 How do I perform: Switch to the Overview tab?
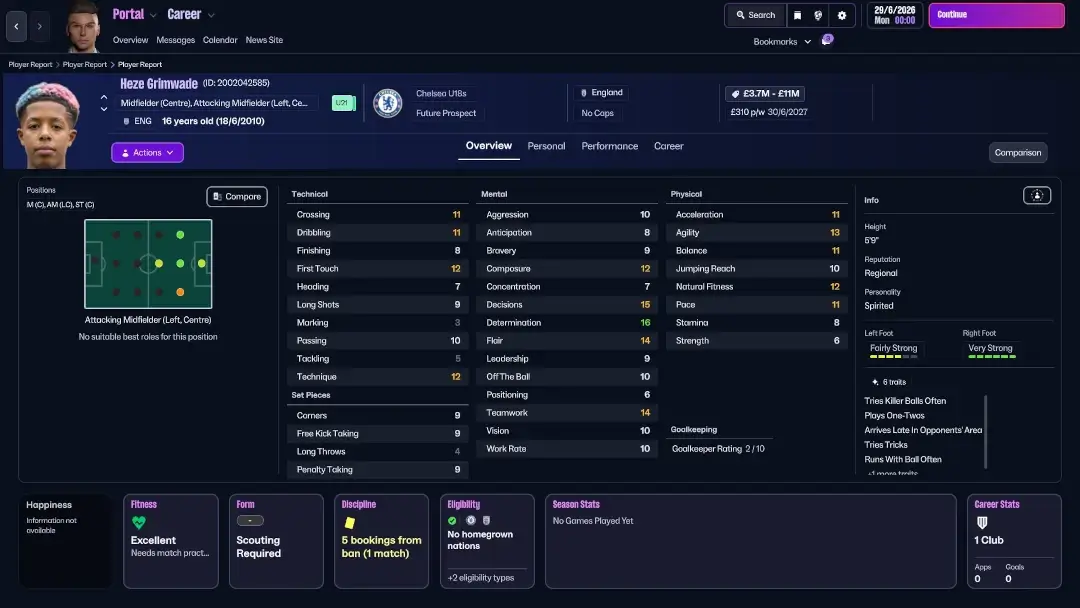[x=488, y=146]
